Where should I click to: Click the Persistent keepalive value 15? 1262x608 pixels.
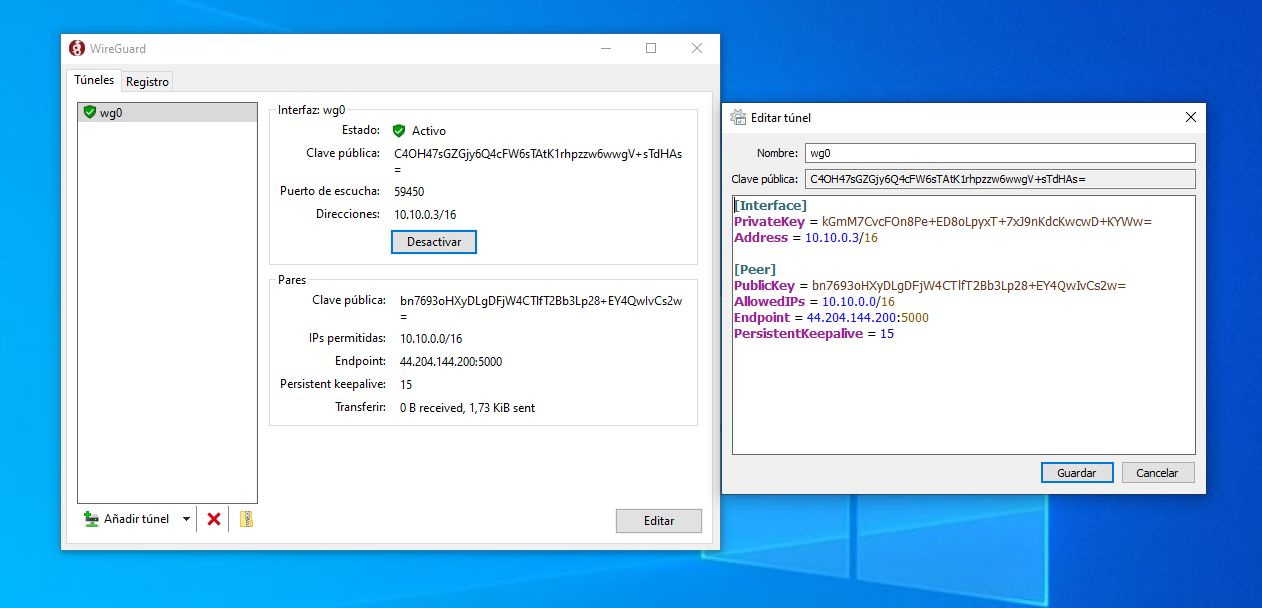click(x=406, y=385)
